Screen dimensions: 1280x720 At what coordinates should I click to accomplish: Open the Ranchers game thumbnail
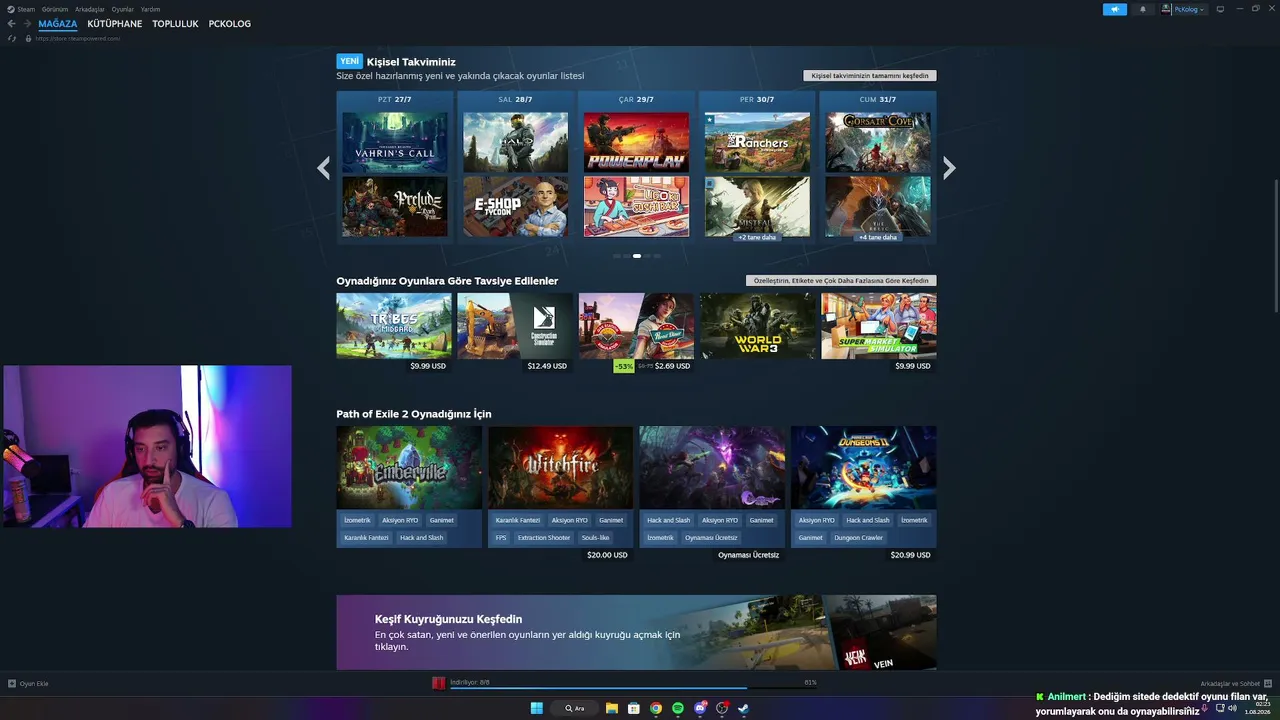(x=757, y=142)
